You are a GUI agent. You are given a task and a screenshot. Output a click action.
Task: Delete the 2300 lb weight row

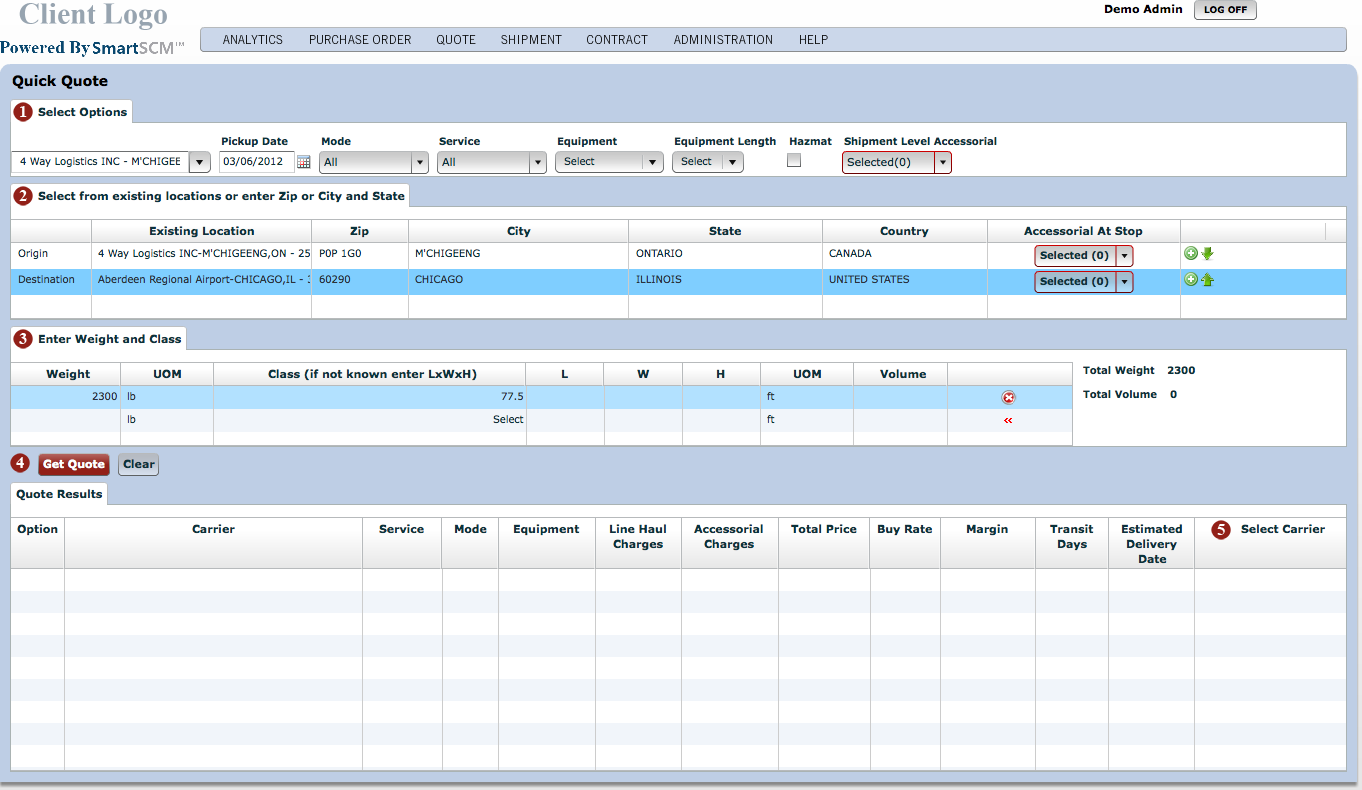1008,398
